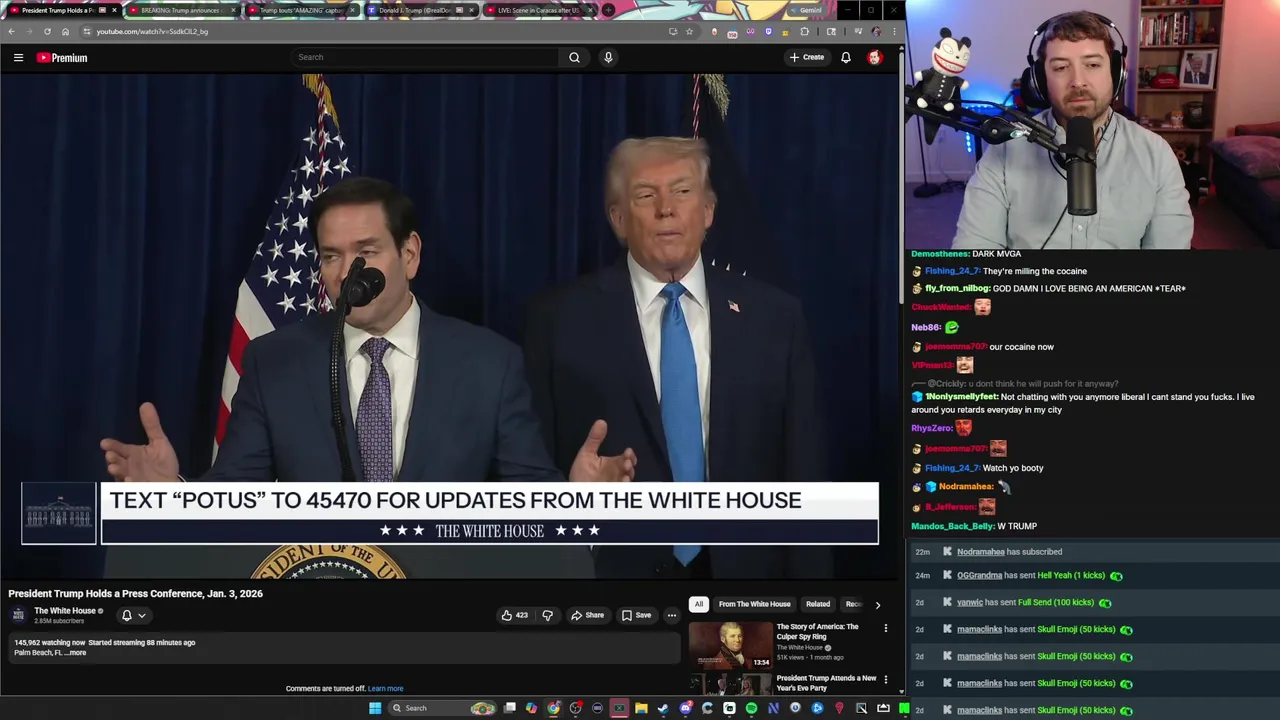Bookmark this page with the star icon
The height and width of the screenshot is (720, 1280).
689,31
